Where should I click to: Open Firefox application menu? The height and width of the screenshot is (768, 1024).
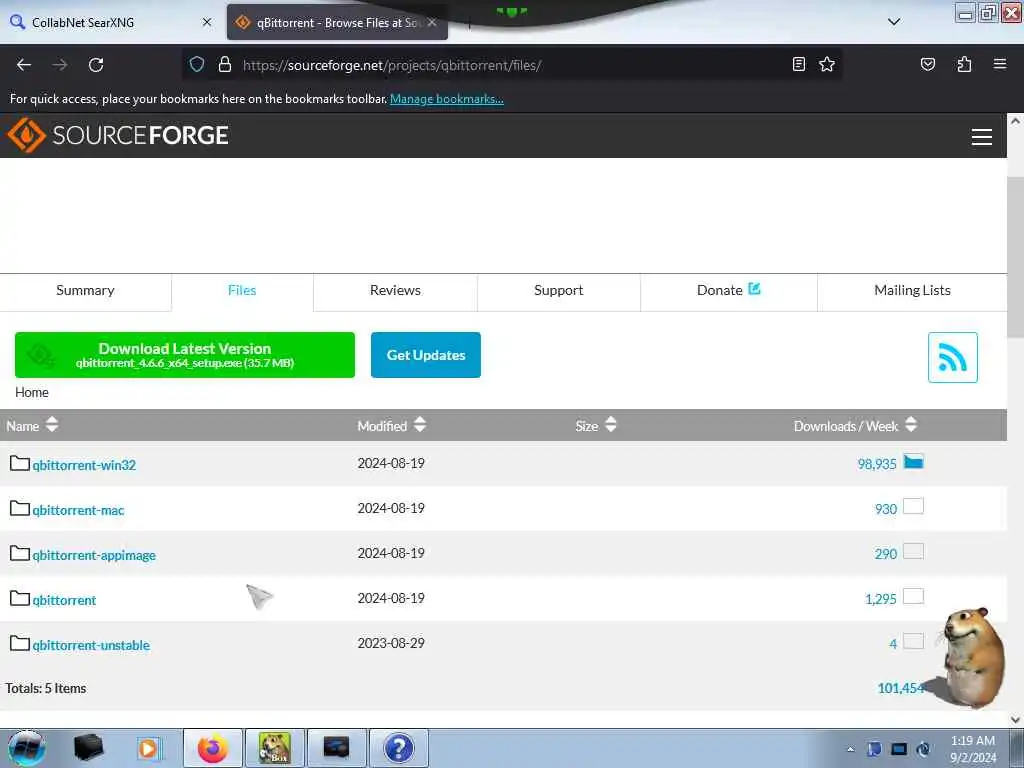click(x=1000, y=64)
